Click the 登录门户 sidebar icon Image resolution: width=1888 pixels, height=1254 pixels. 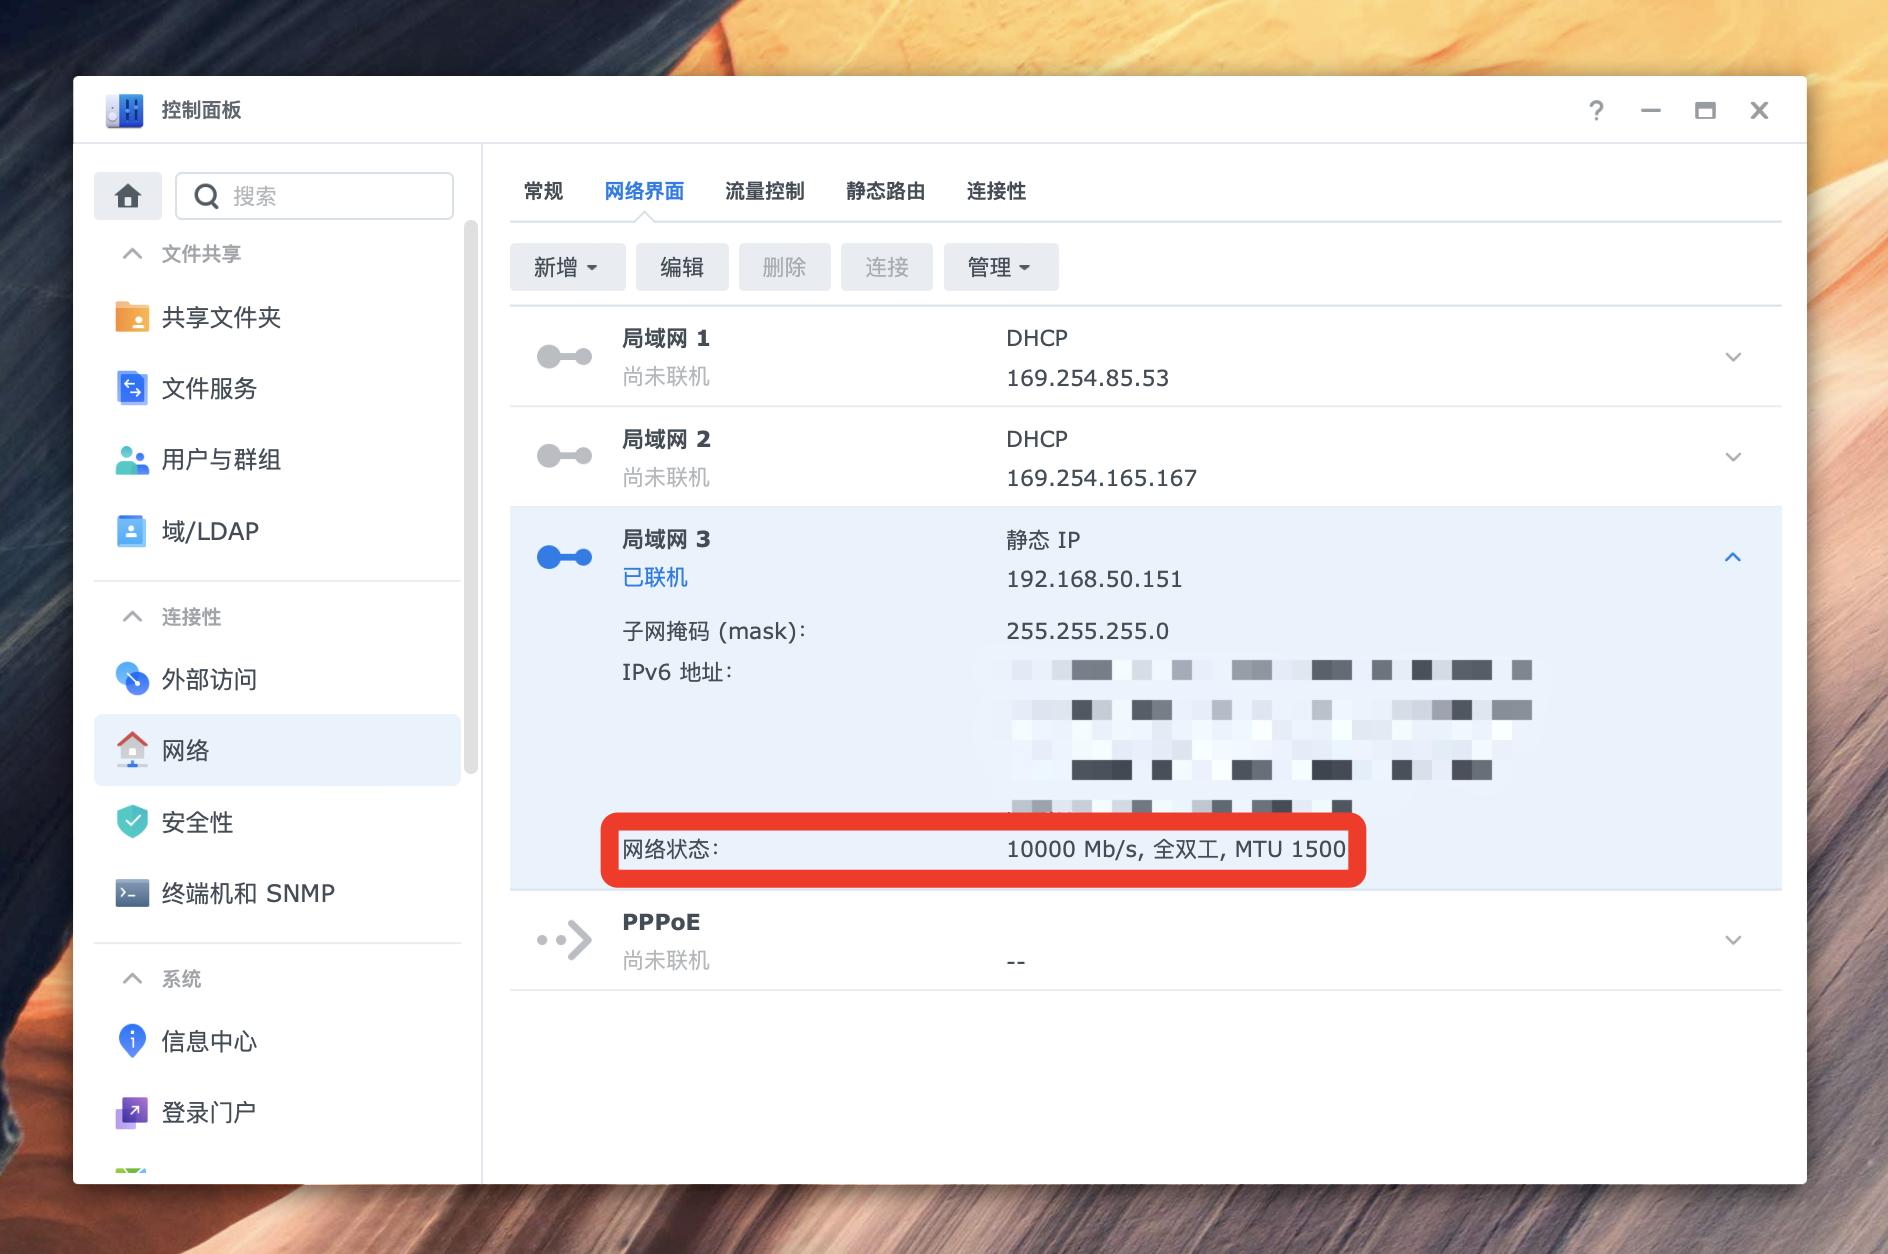pyautogui.click(x=131, y=1111)
